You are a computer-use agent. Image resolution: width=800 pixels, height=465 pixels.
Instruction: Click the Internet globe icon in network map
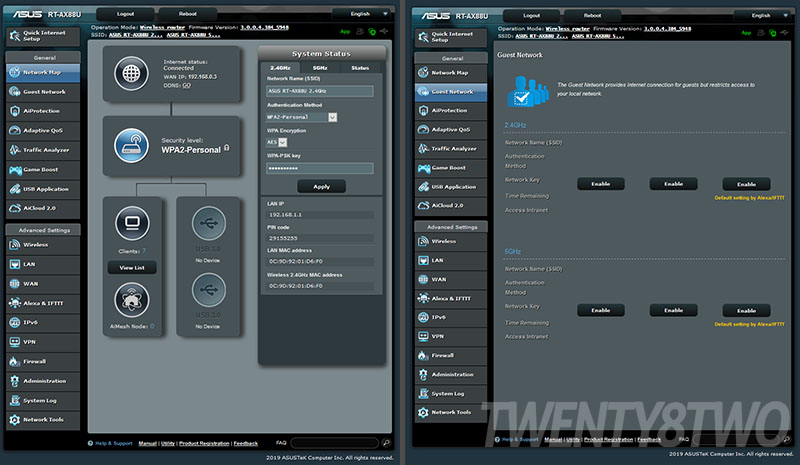[x=131, y=74]
